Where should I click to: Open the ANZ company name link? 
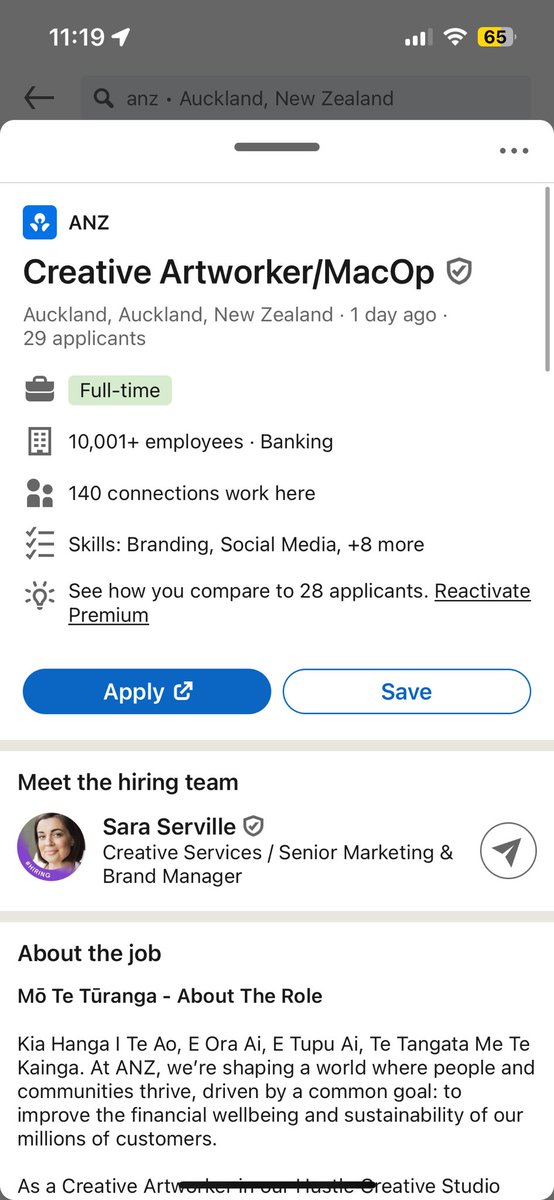click(x=89, y=222)
